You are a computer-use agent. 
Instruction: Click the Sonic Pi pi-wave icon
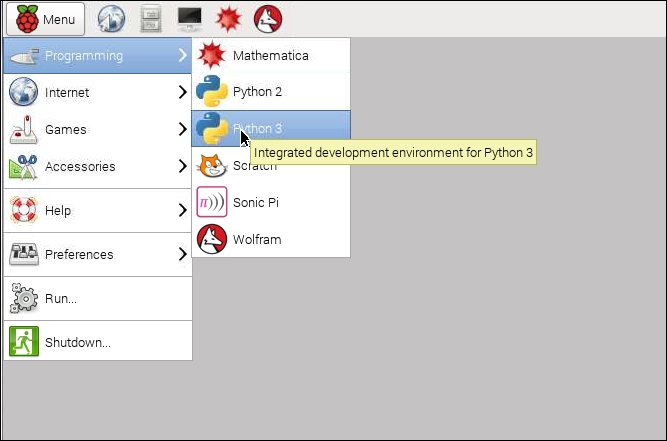212,202
